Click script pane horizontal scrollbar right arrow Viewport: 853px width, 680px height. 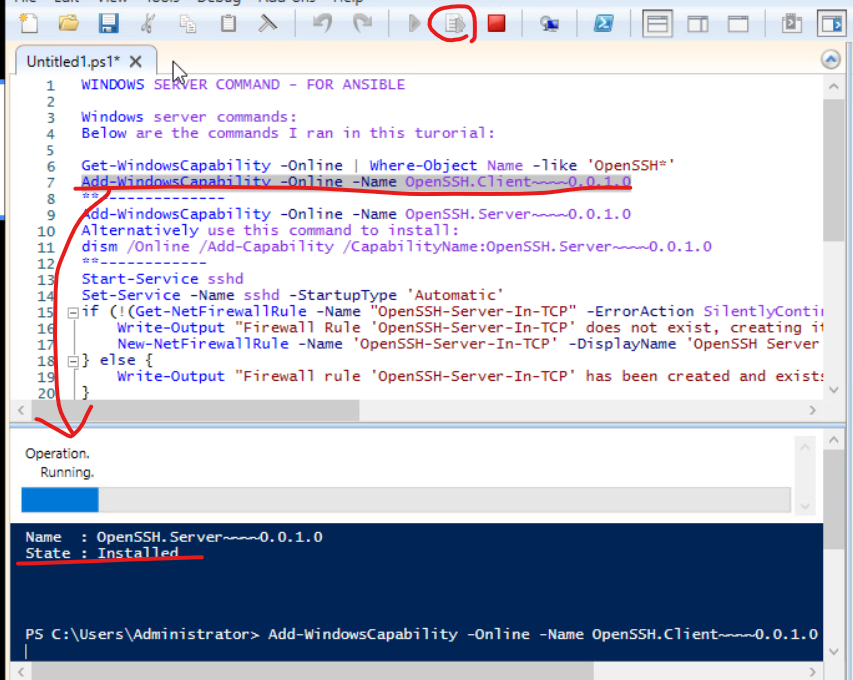[x=813, y=410]
